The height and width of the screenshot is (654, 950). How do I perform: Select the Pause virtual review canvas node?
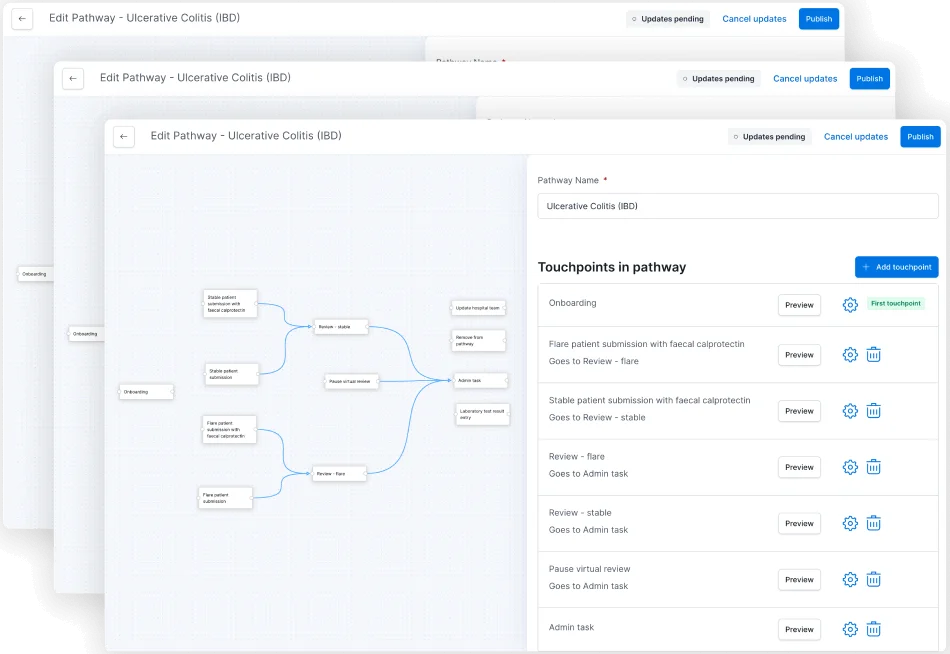351,381
